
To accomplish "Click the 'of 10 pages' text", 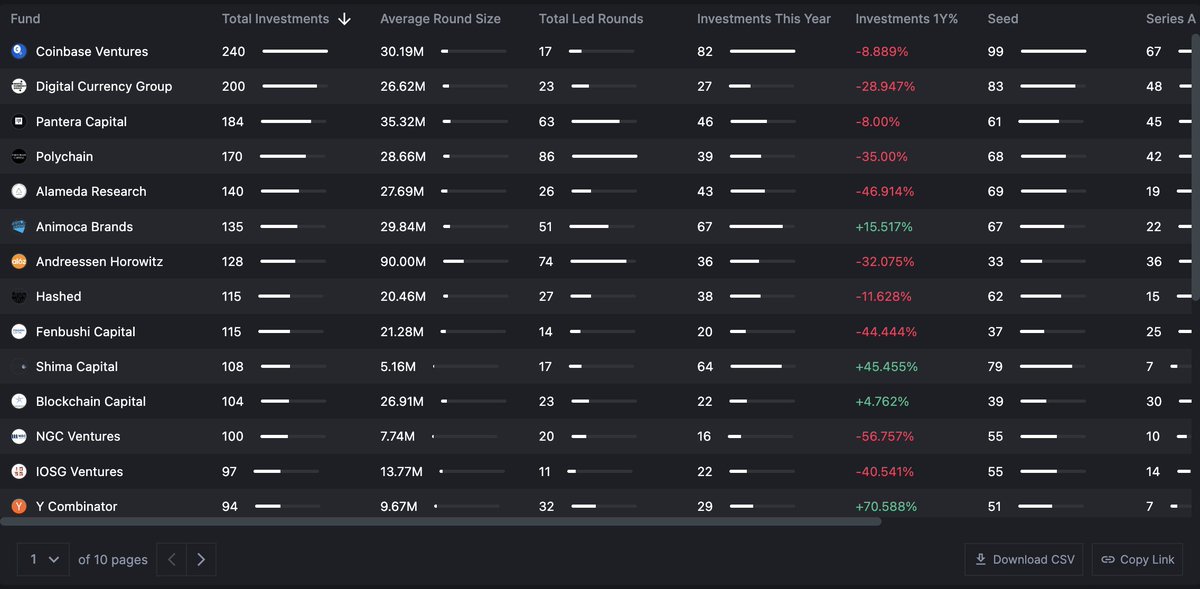I will (113, 559).
